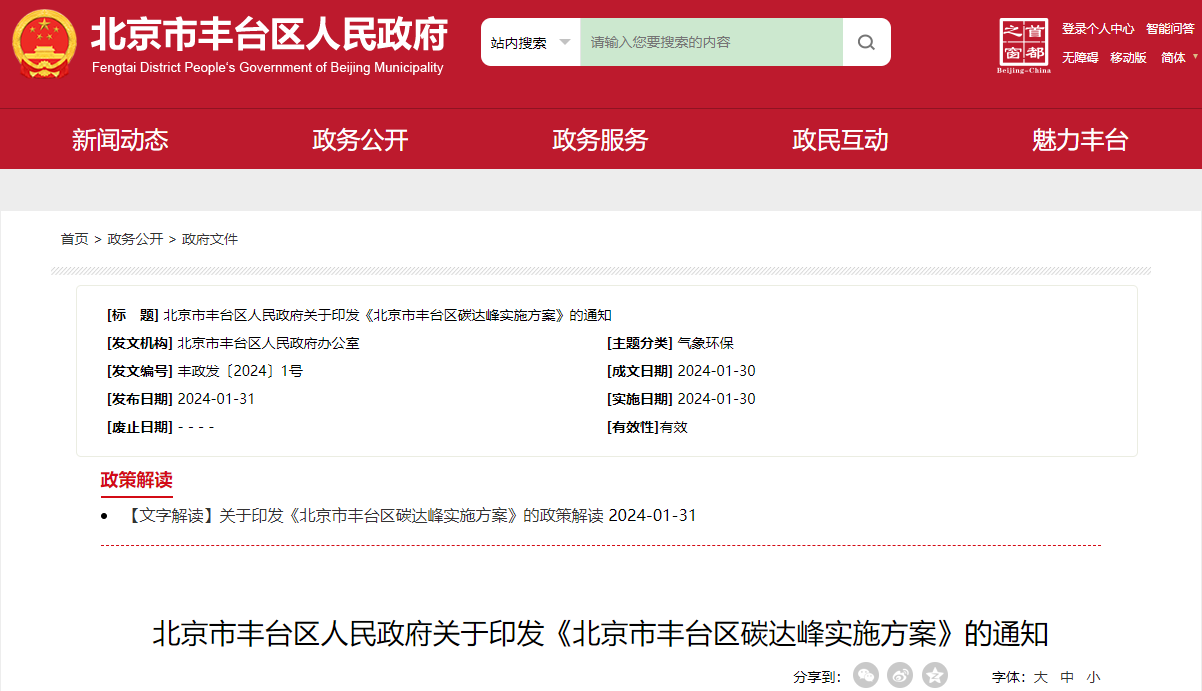The width and height of the screenshot is (1202, 691).
Task: Open the 政务公开 navigation menu
Action: [360, 140]
